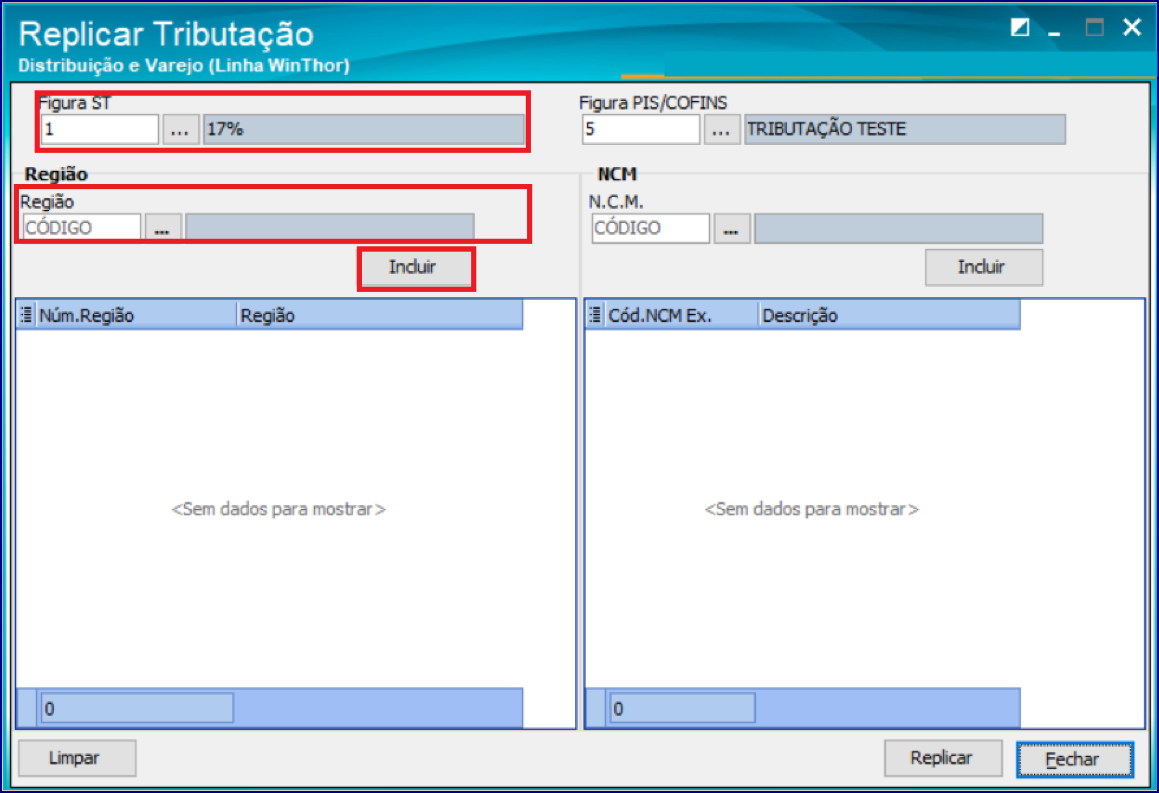This screenshot has height=793, width=1159.
Task: Close the Replicar Tributação window
Action: click(x=1132, y=28)
